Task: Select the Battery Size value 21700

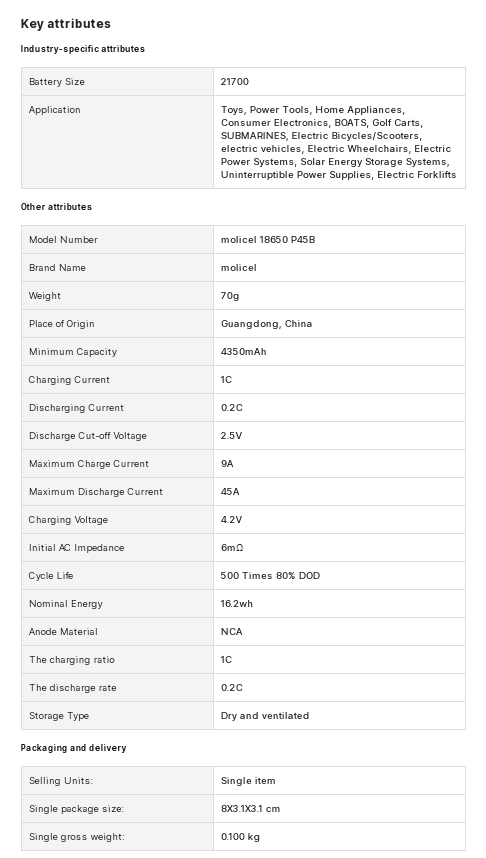Action: pos(235,82)
